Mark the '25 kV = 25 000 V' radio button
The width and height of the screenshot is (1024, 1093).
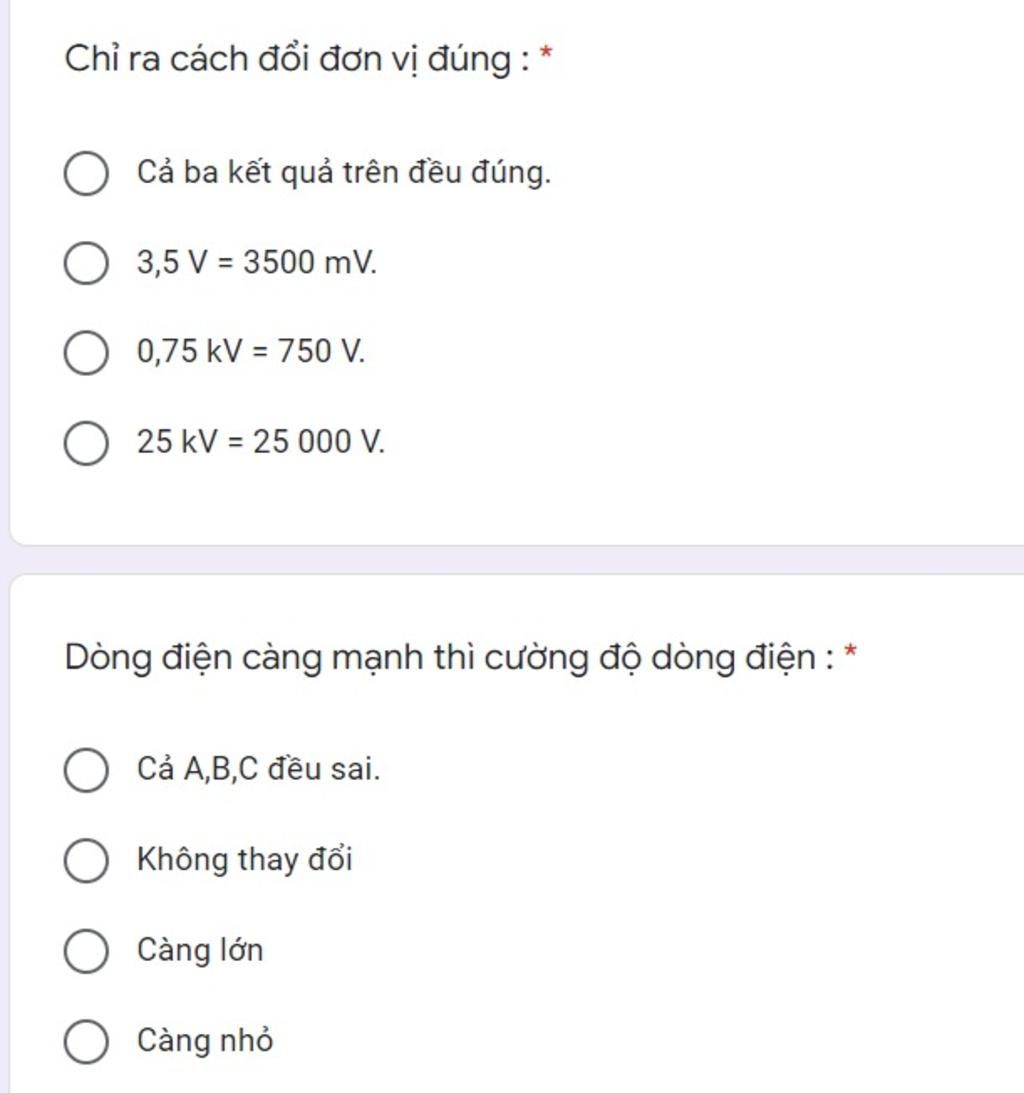pos(86,443)
